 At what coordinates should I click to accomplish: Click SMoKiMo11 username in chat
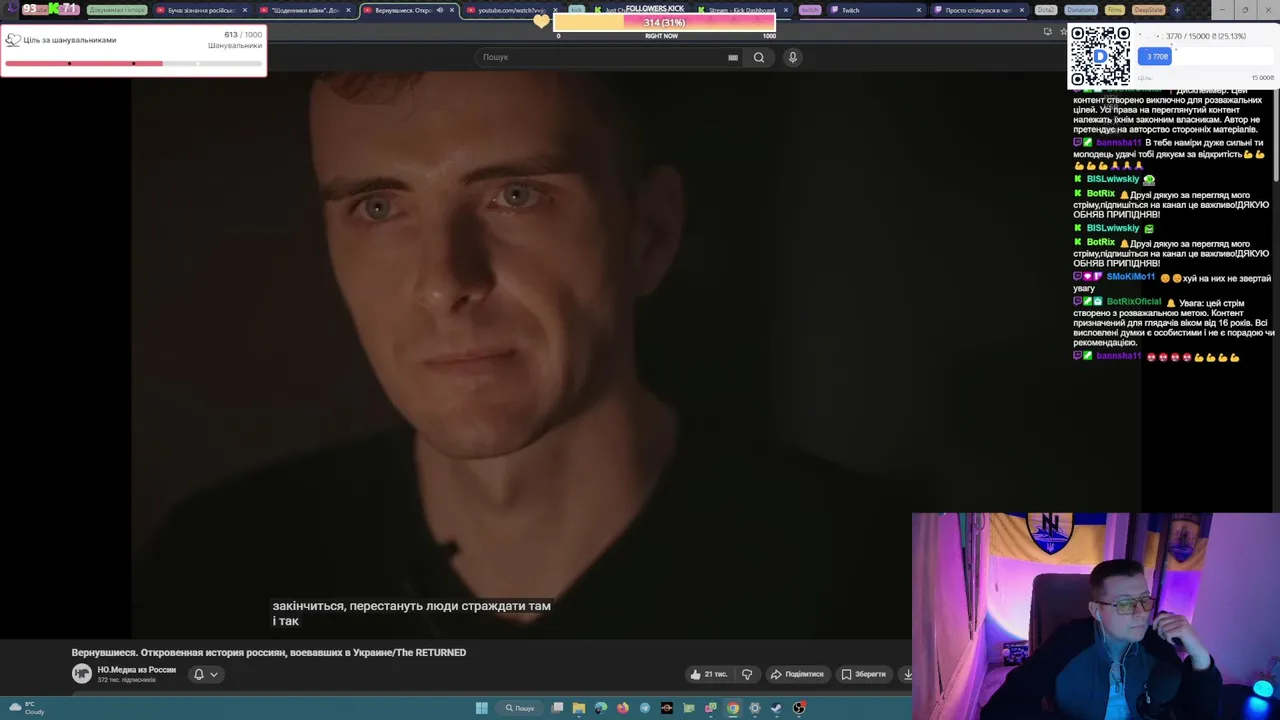click(1130, 277)
